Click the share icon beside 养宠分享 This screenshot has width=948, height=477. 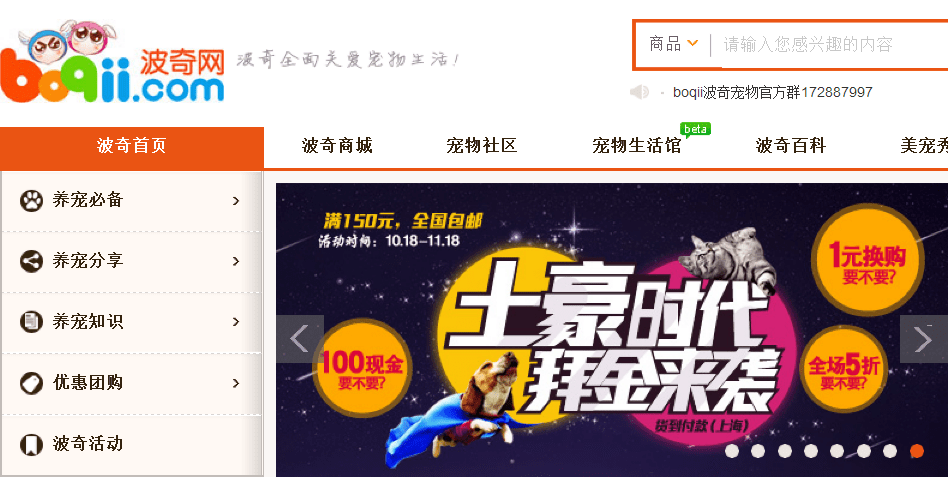(x=31, y=261)
